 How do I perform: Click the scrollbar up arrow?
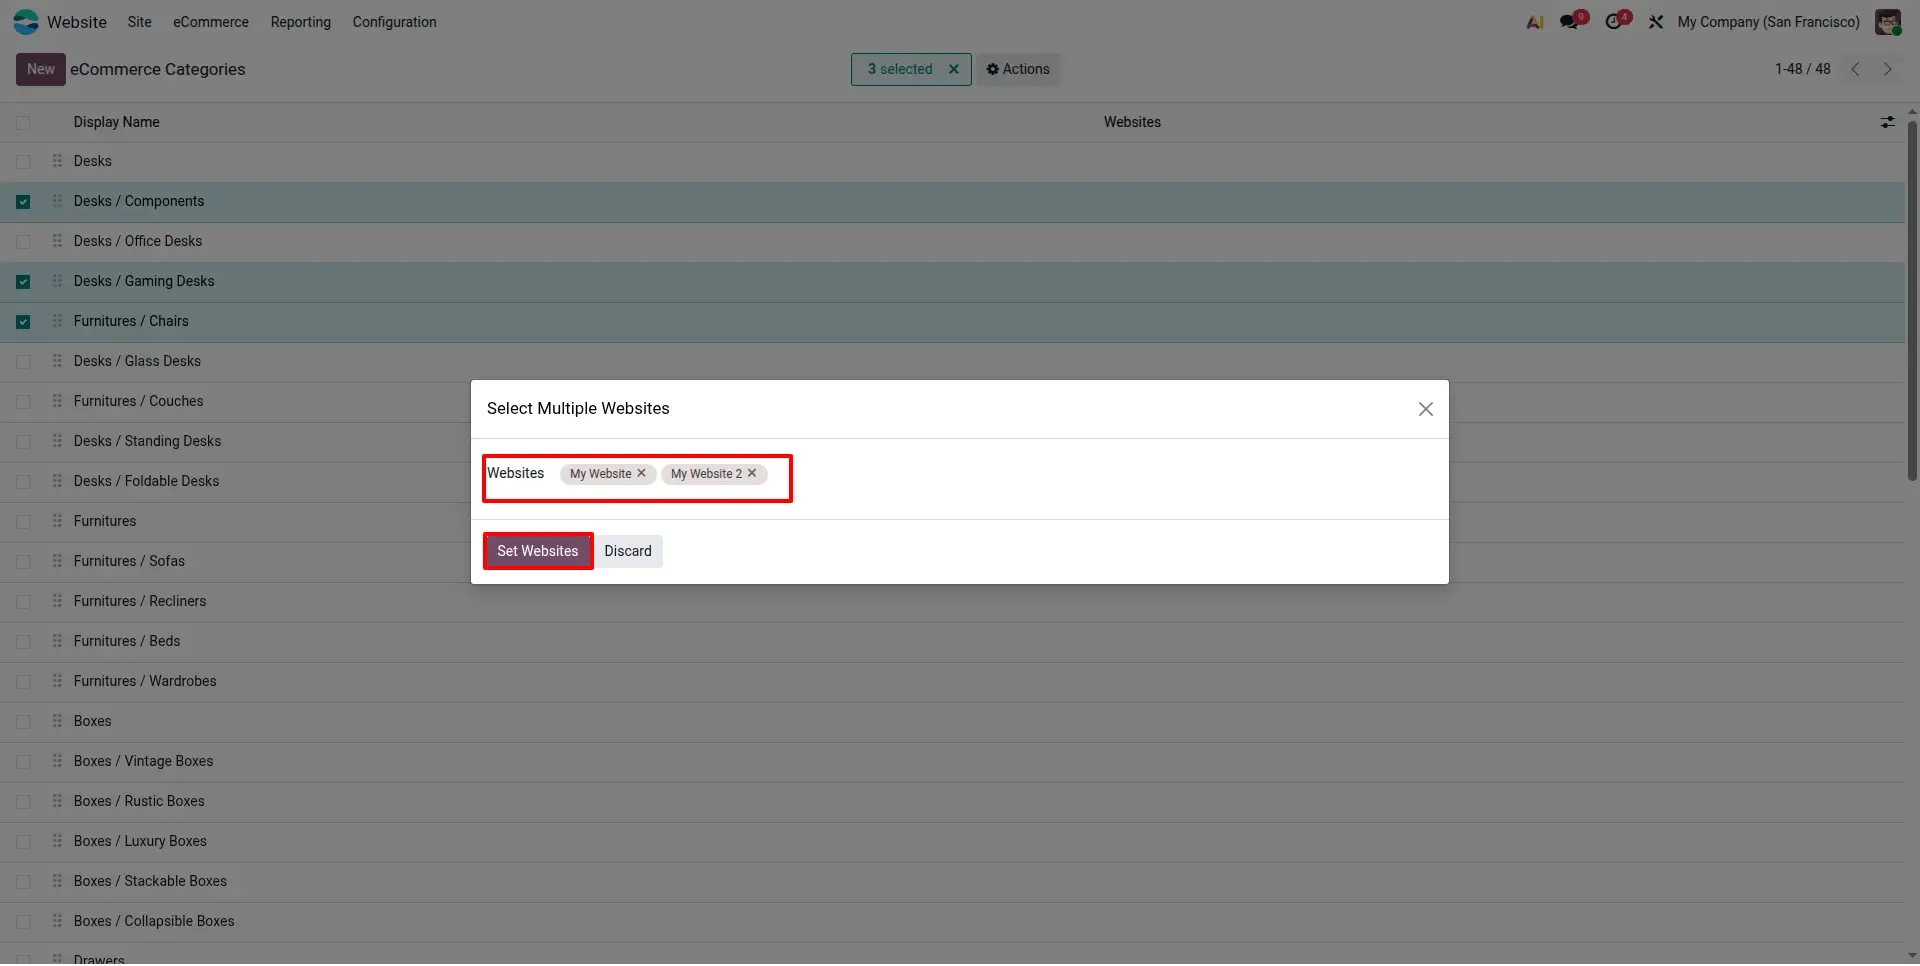(1912, 110)
